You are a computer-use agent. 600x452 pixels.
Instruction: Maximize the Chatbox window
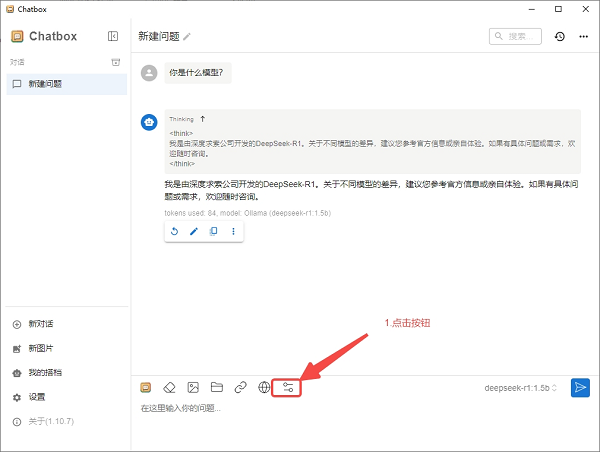pyautogui.click(x=558, y=9)
